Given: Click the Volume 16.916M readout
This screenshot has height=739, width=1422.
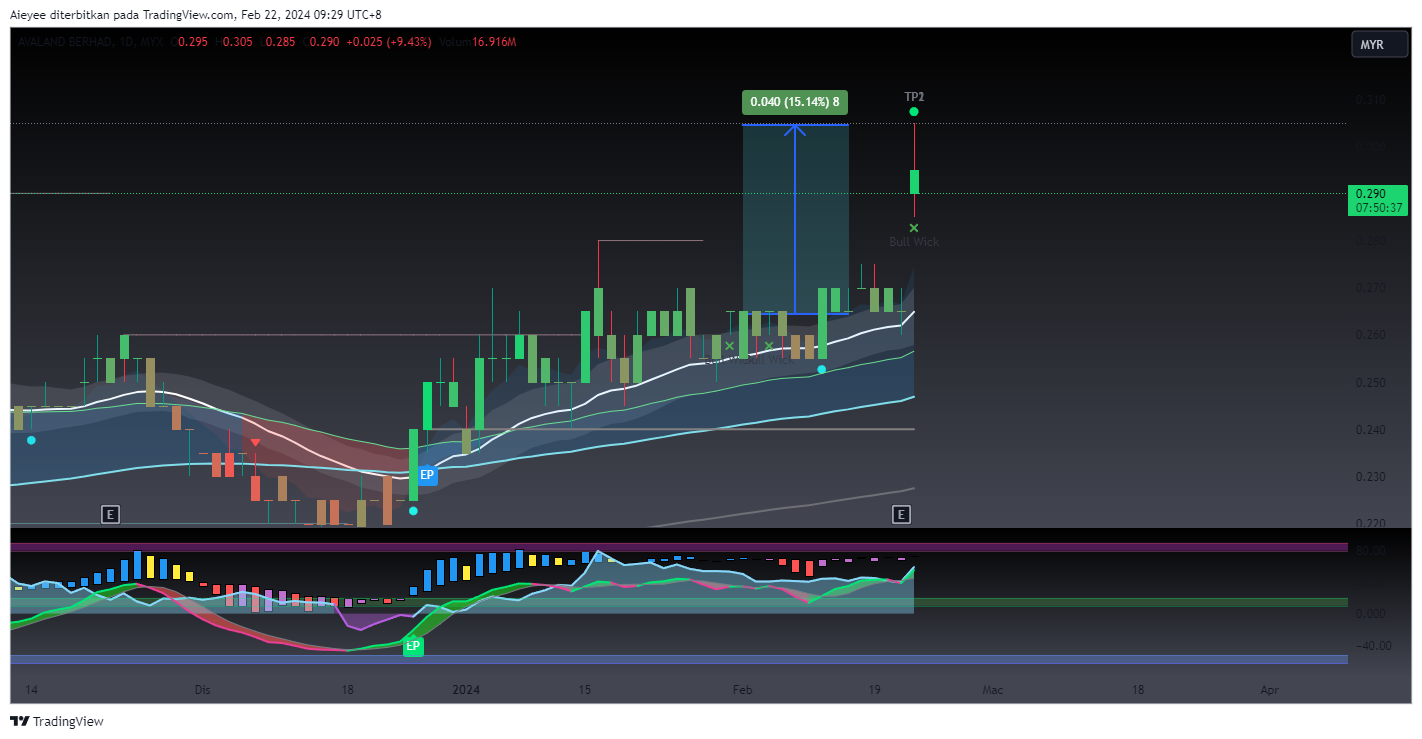Looking at the screenshot, I should point(478,42).
